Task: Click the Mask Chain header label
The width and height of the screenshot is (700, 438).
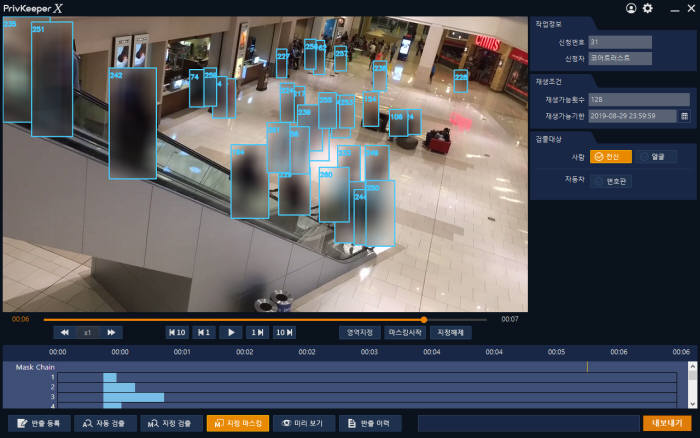Action: point(35,367)
